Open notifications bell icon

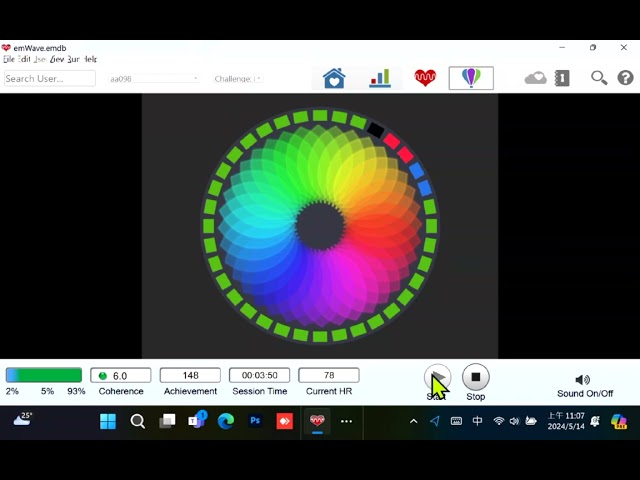(x=595, y=421)
